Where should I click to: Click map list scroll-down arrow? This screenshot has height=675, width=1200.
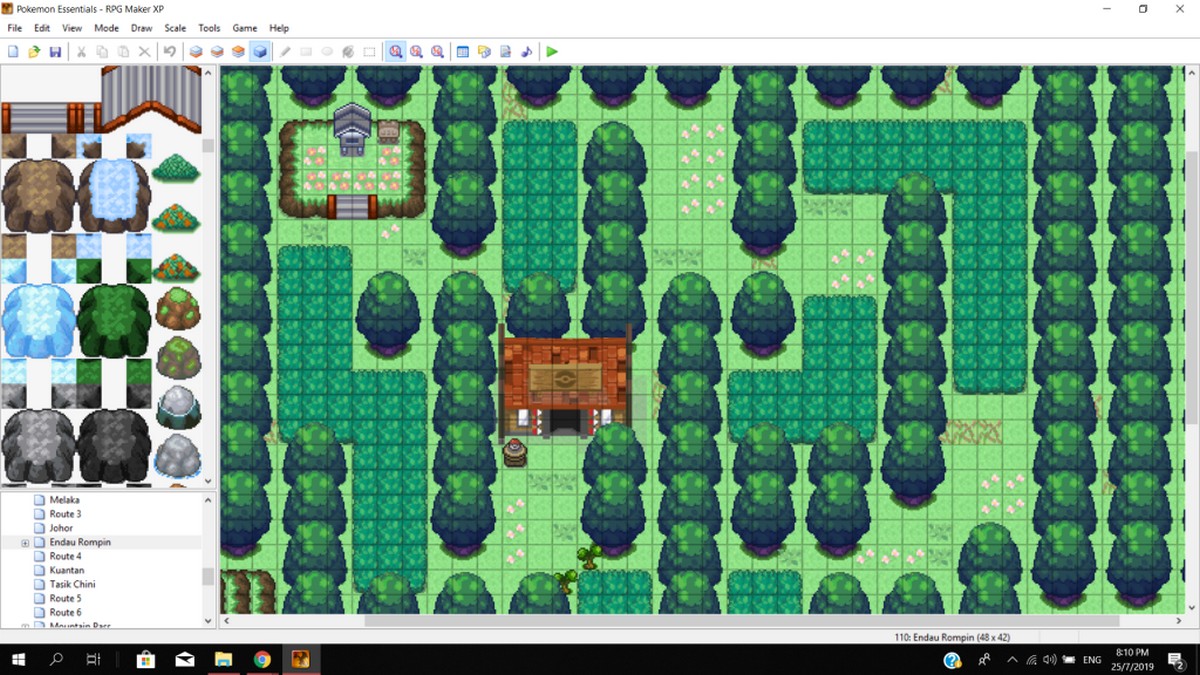(x=208, y=620)
